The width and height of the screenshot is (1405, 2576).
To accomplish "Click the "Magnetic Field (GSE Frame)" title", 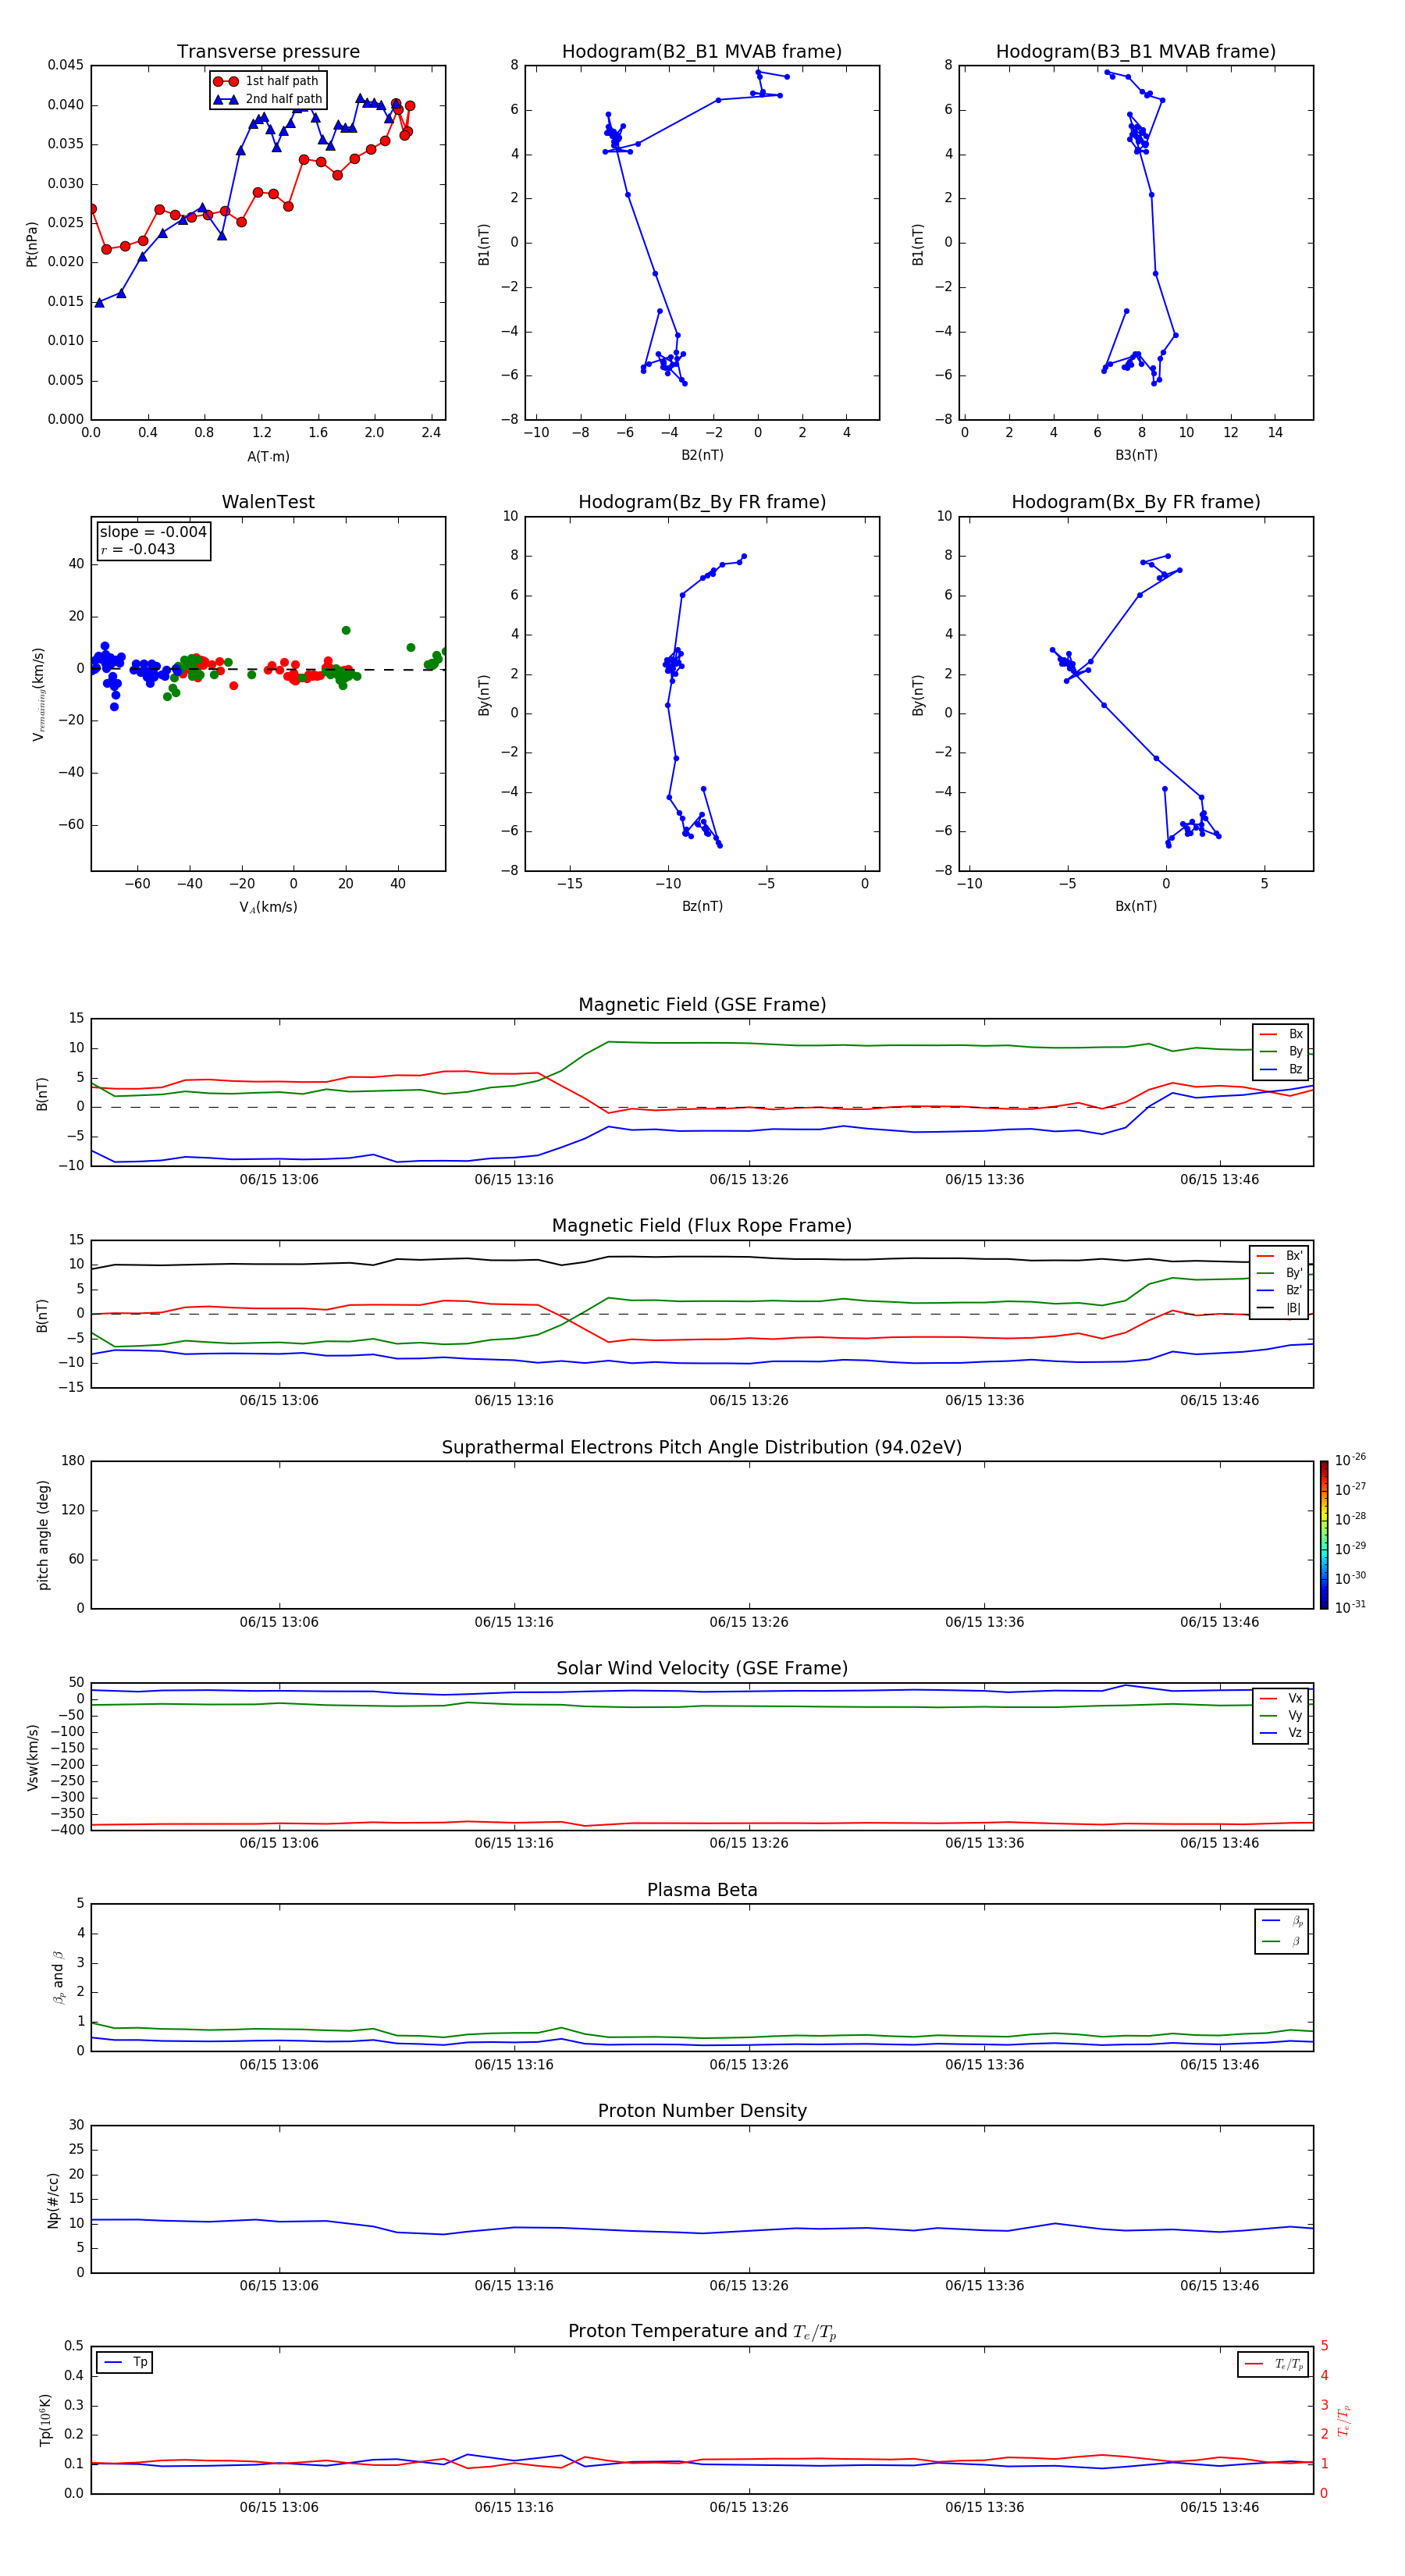I will tap(702, 1005).
